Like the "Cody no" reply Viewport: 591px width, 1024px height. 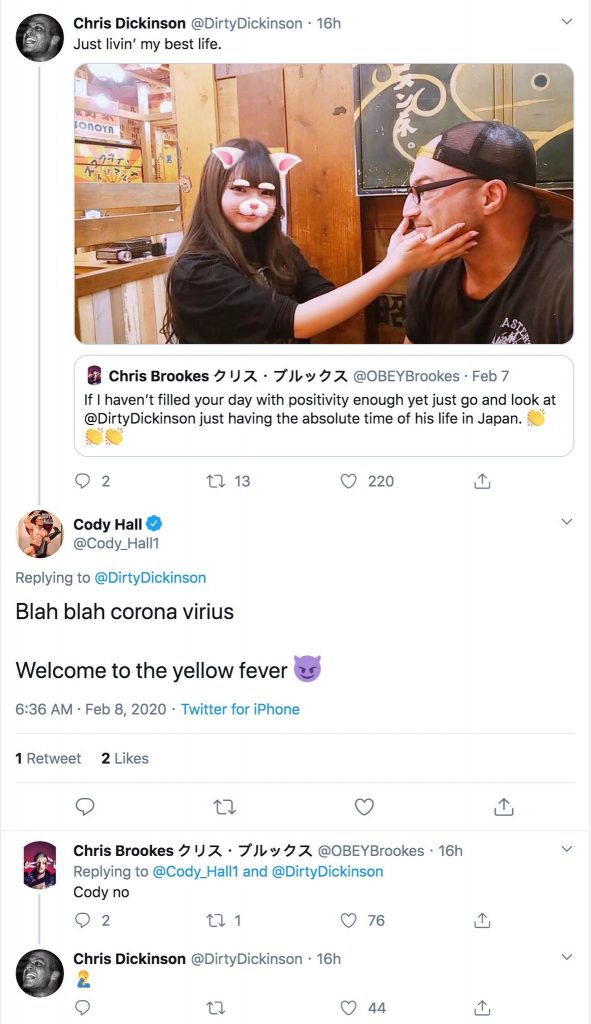click(x=349, y=920)
